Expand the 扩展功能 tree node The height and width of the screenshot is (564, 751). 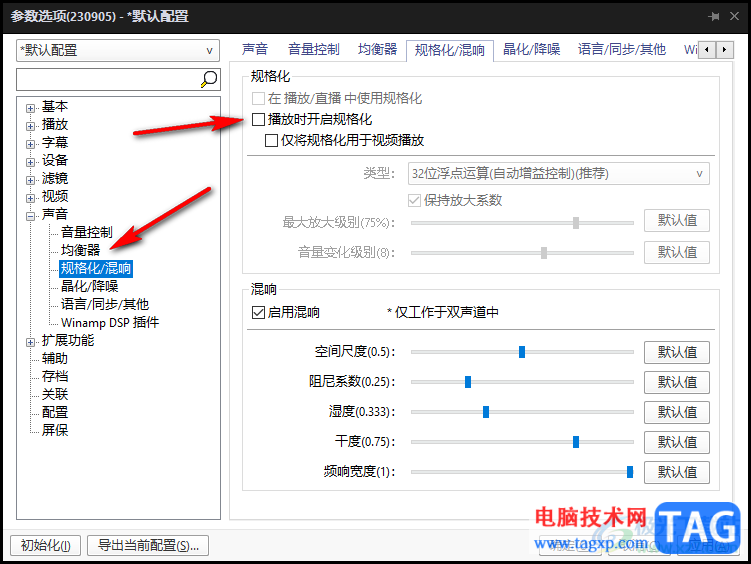click(x=31, y=342)
